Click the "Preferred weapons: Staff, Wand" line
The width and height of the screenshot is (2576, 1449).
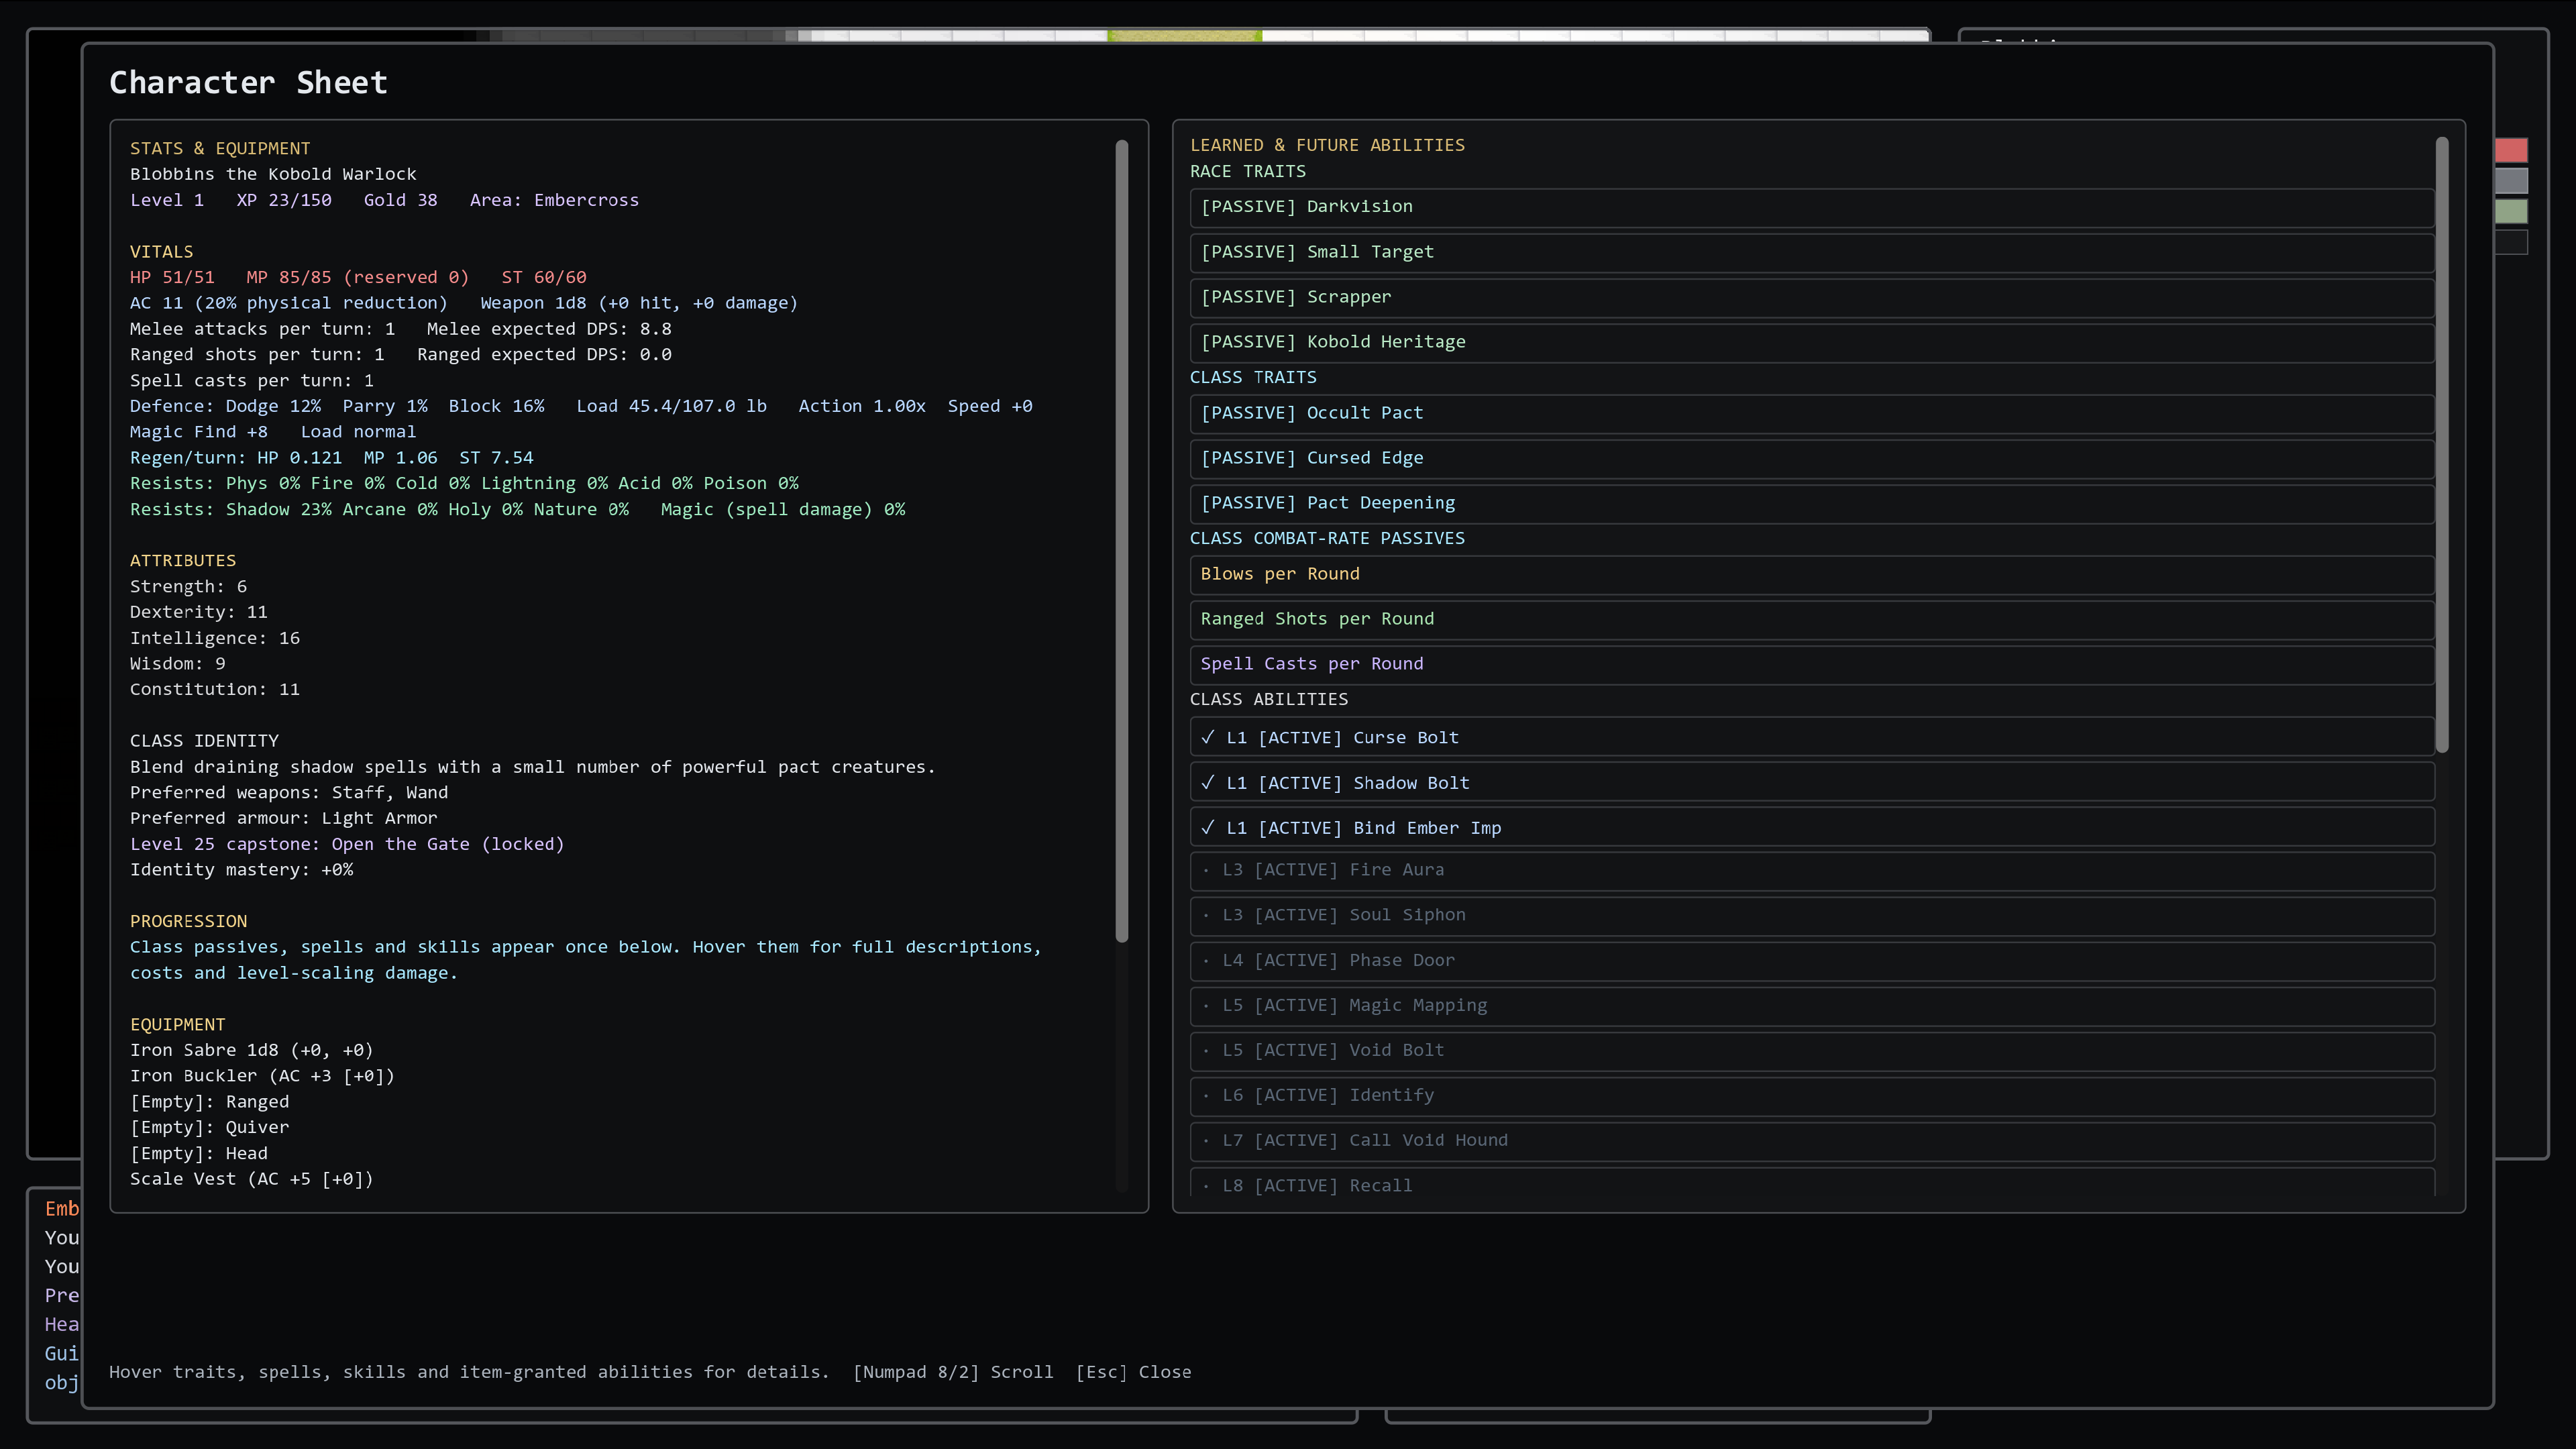(x=289, y=793)
